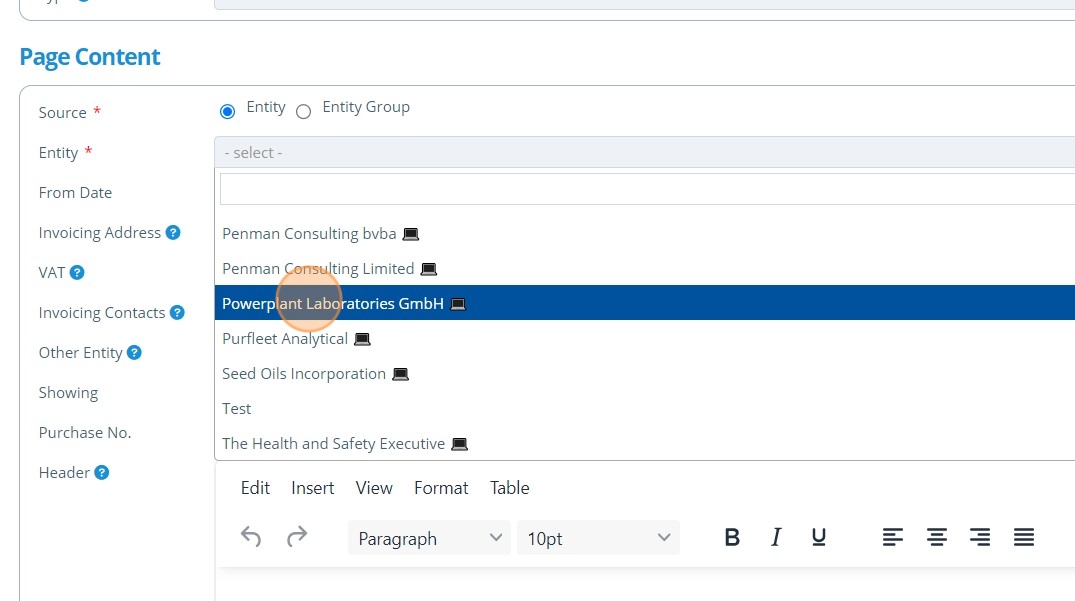Open the 10pt font size dropdown

[599, 538]
